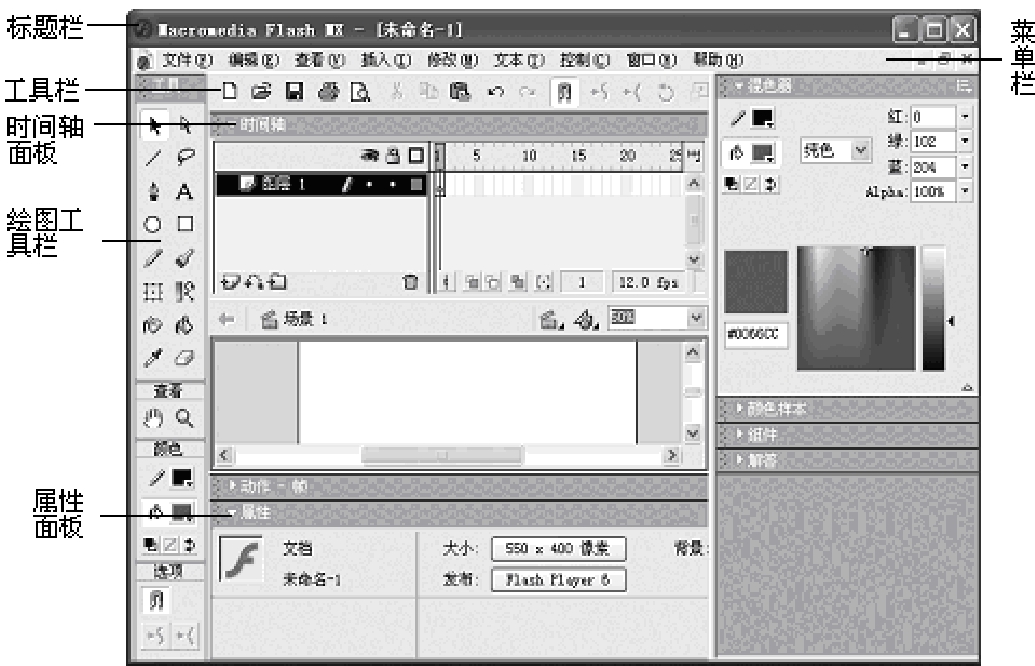Toggle the lock all layers column icon
This screenshot has width=1035, height=666.
pos(393,156)
